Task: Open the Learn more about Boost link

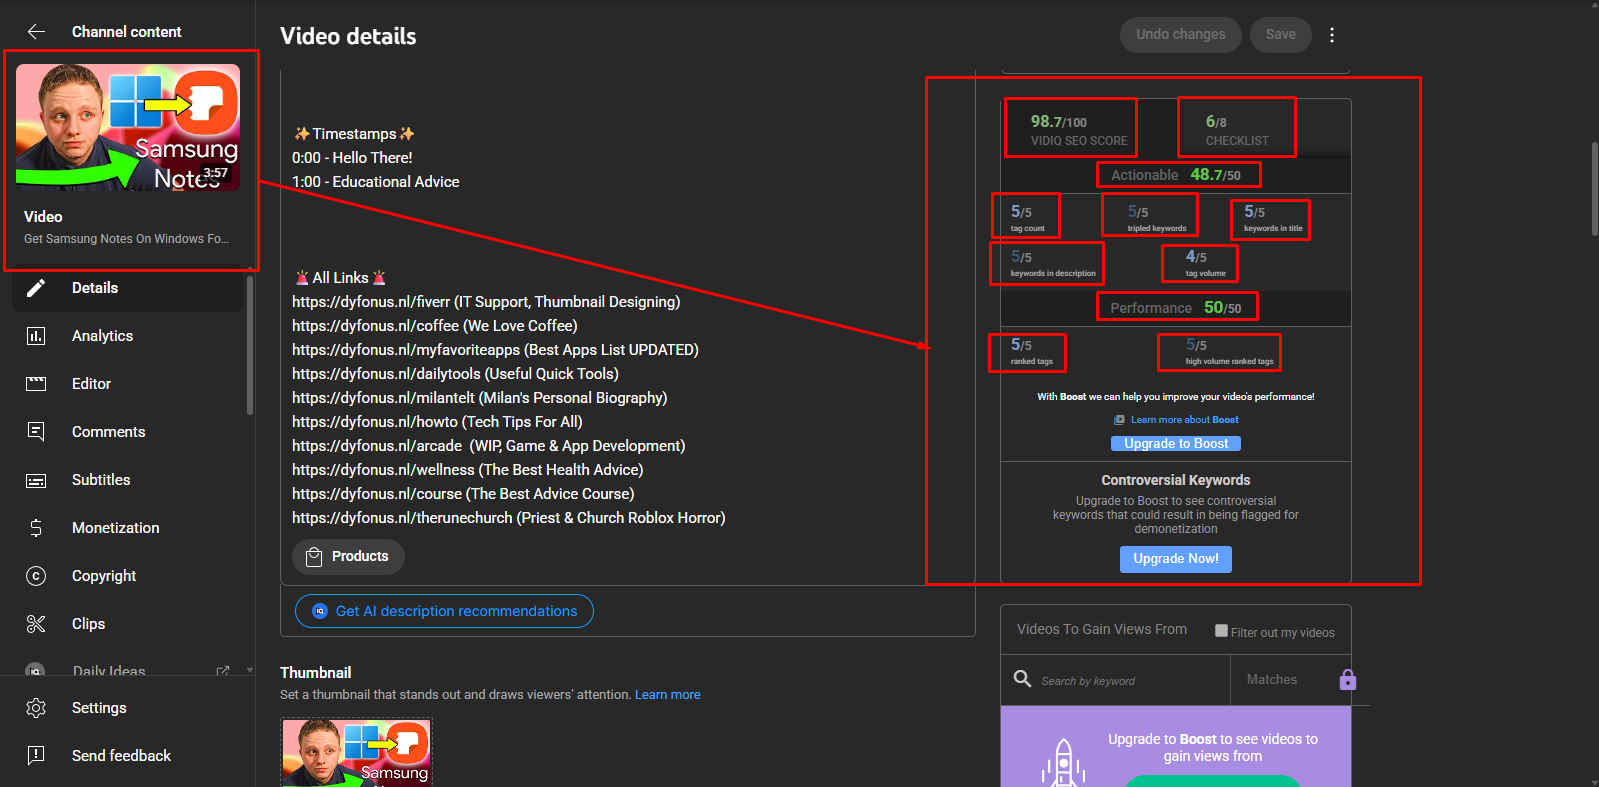Action: tap(1184, 420)
